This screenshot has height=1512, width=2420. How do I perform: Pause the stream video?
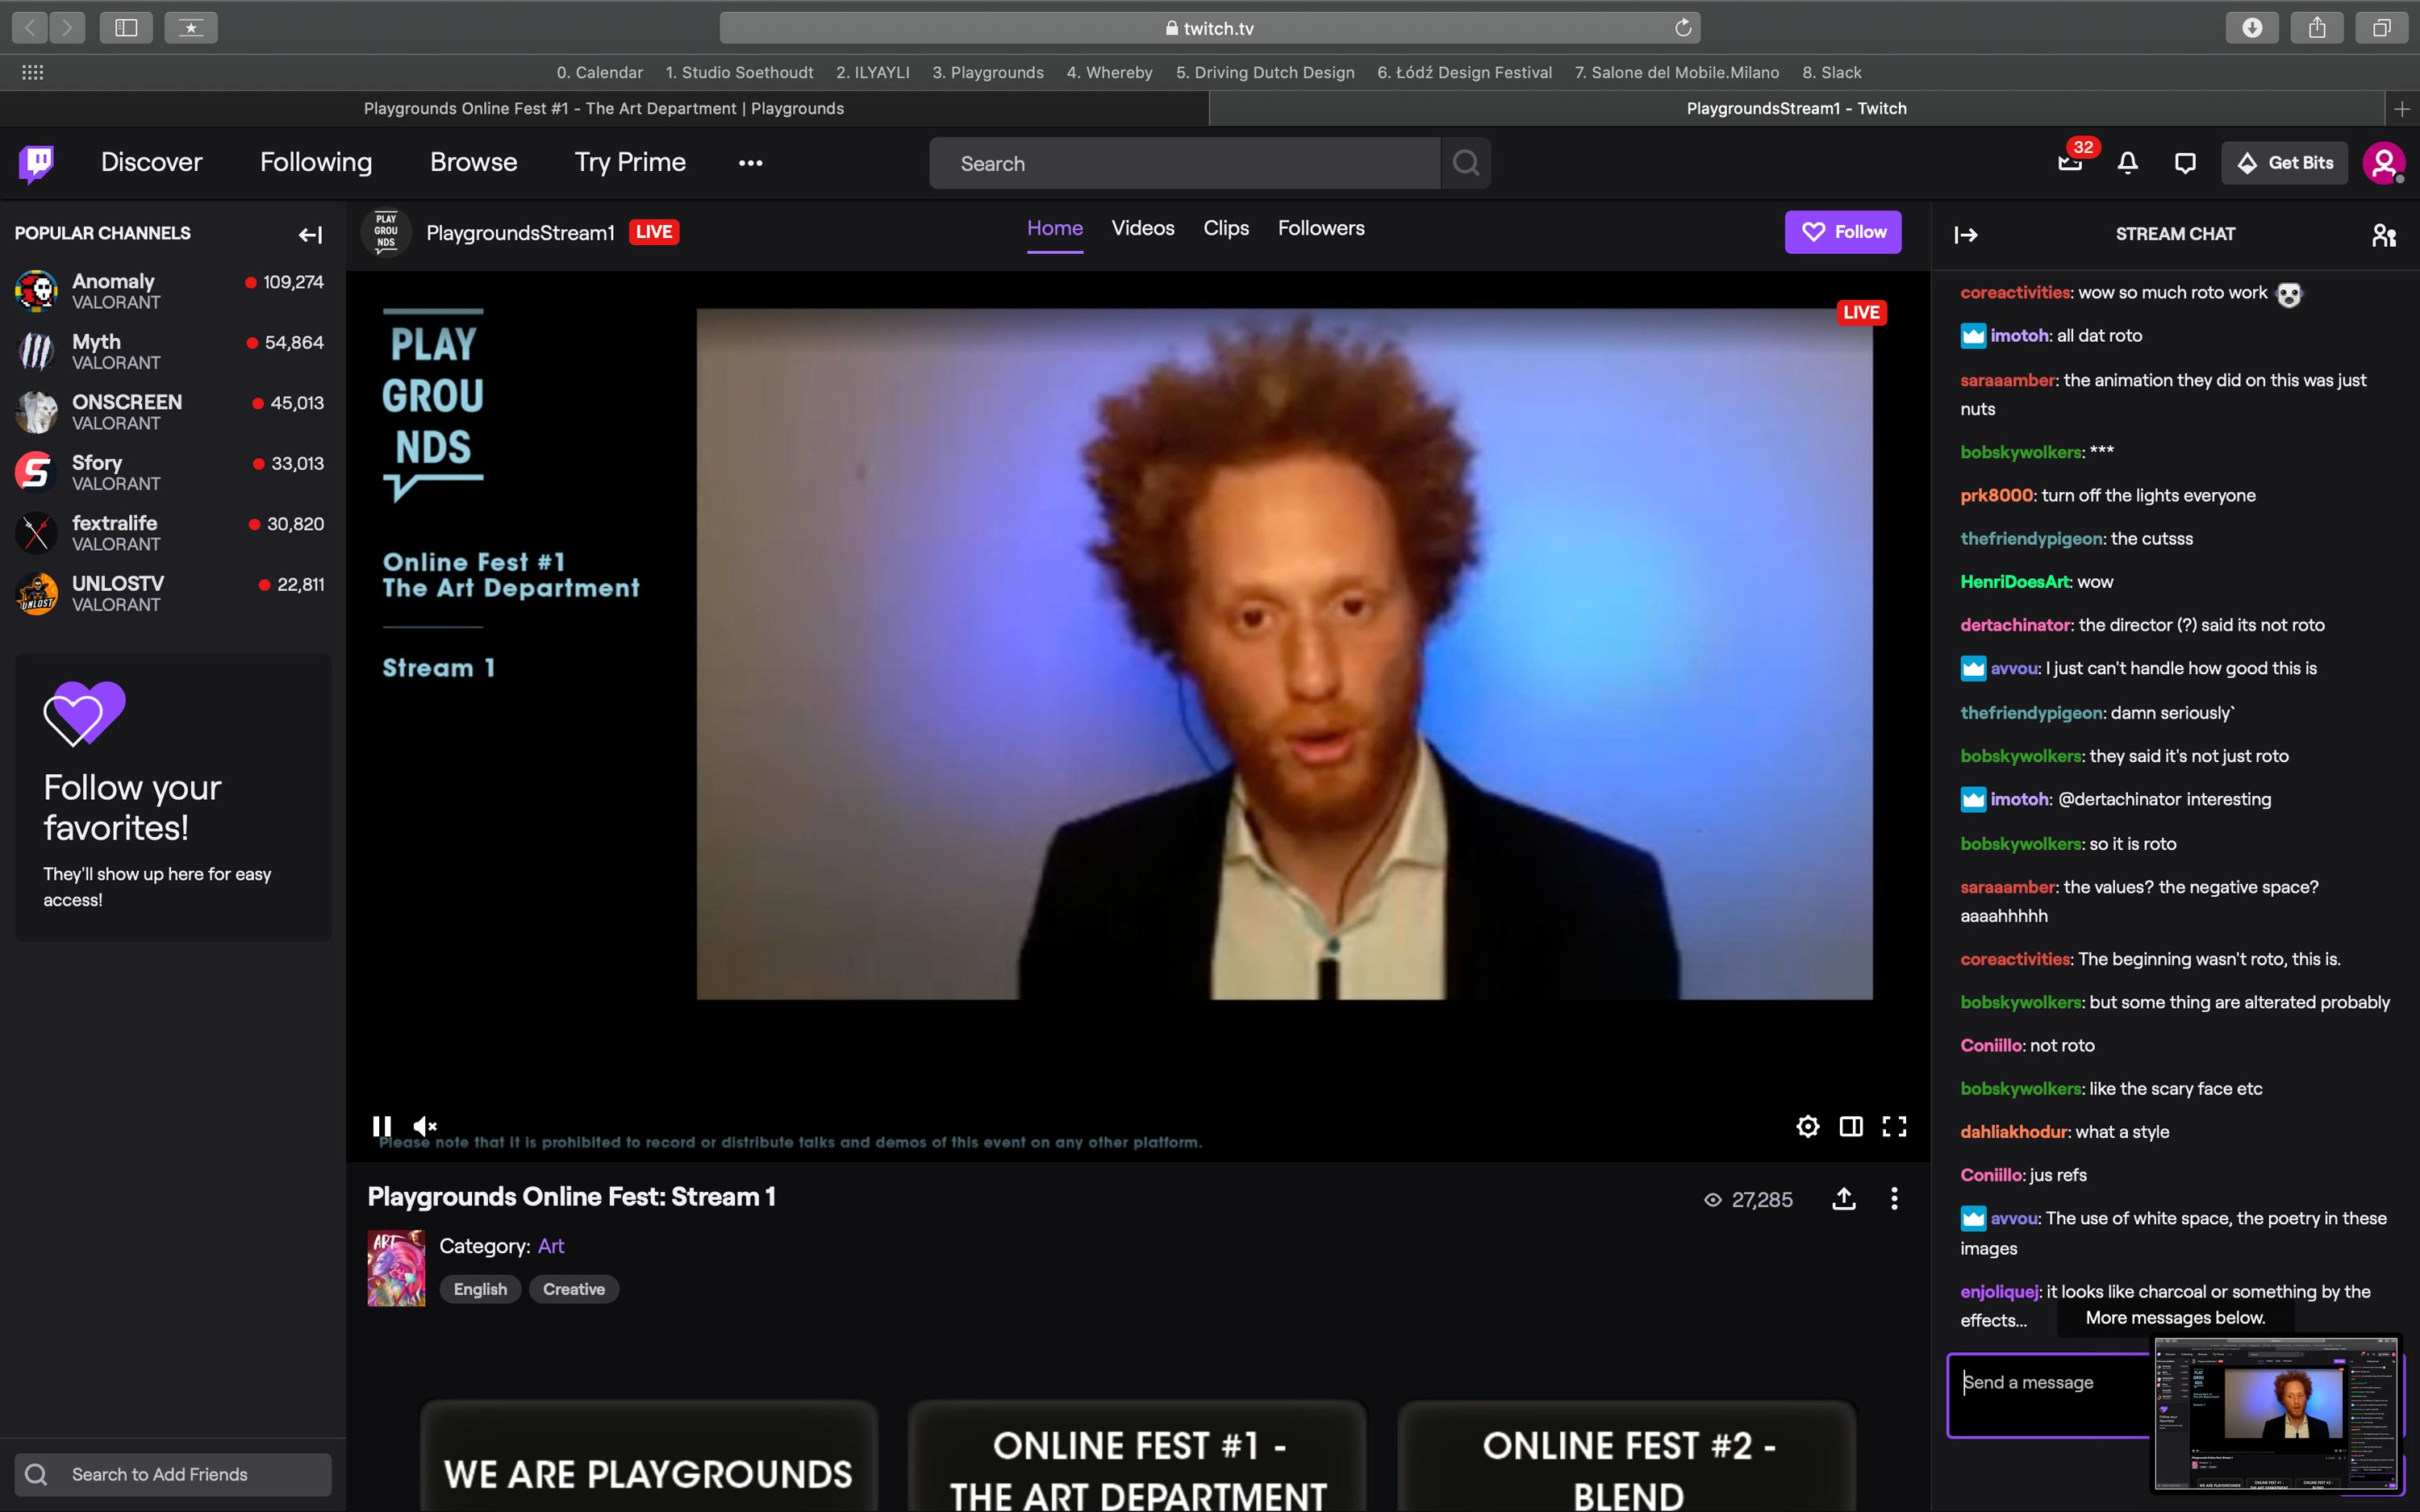(381, 1126)
